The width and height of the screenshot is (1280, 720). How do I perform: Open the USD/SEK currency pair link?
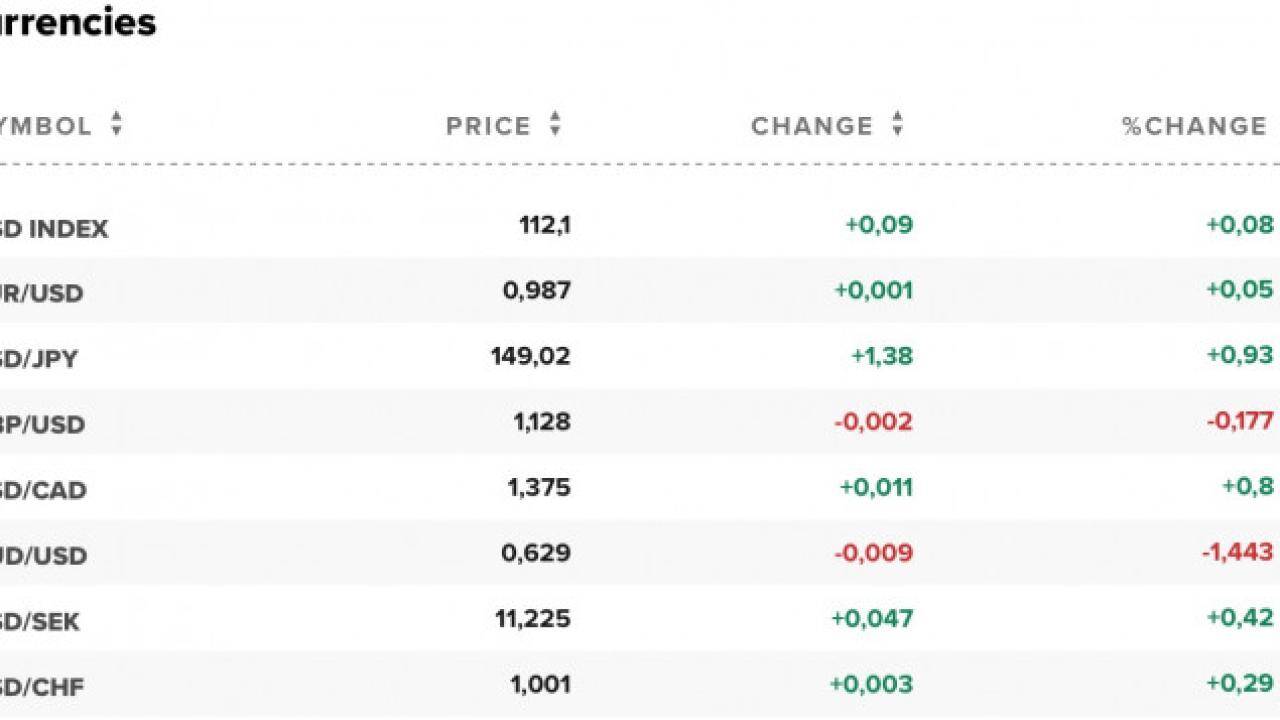[x=39, y=621]
